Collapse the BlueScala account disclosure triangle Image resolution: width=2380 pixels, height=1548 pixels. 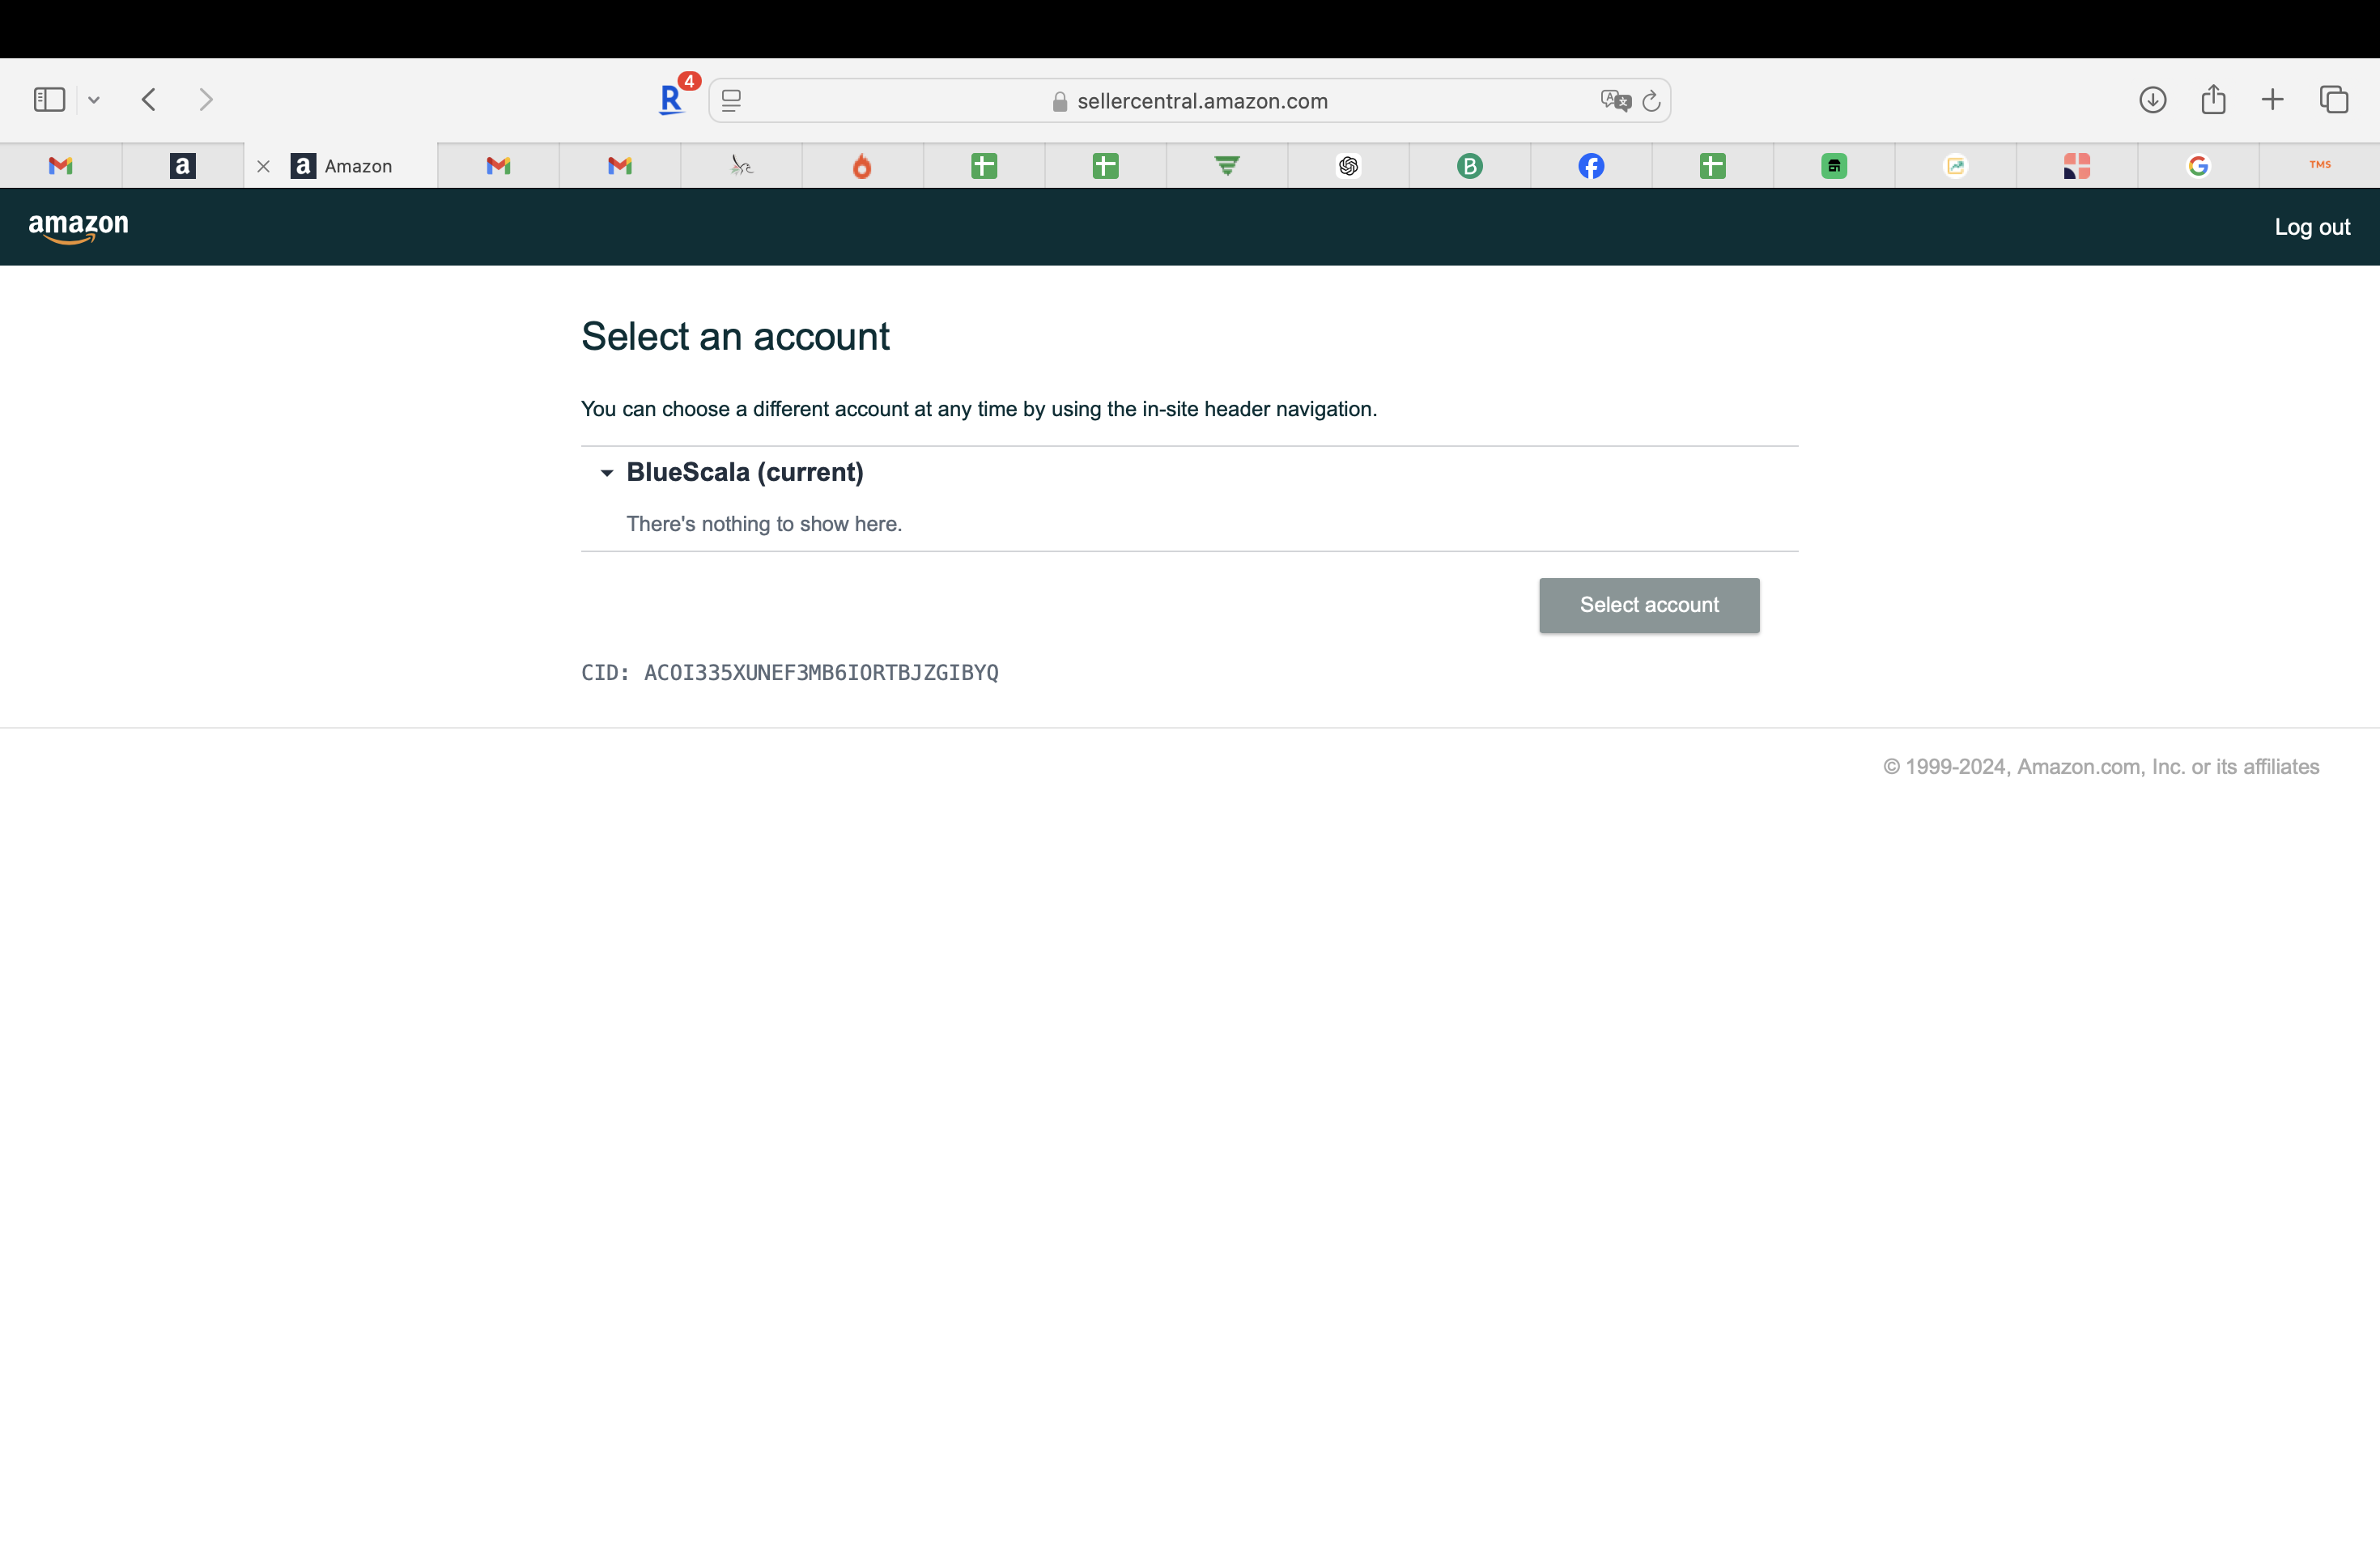pyautogui.click(x=606, y=473)
